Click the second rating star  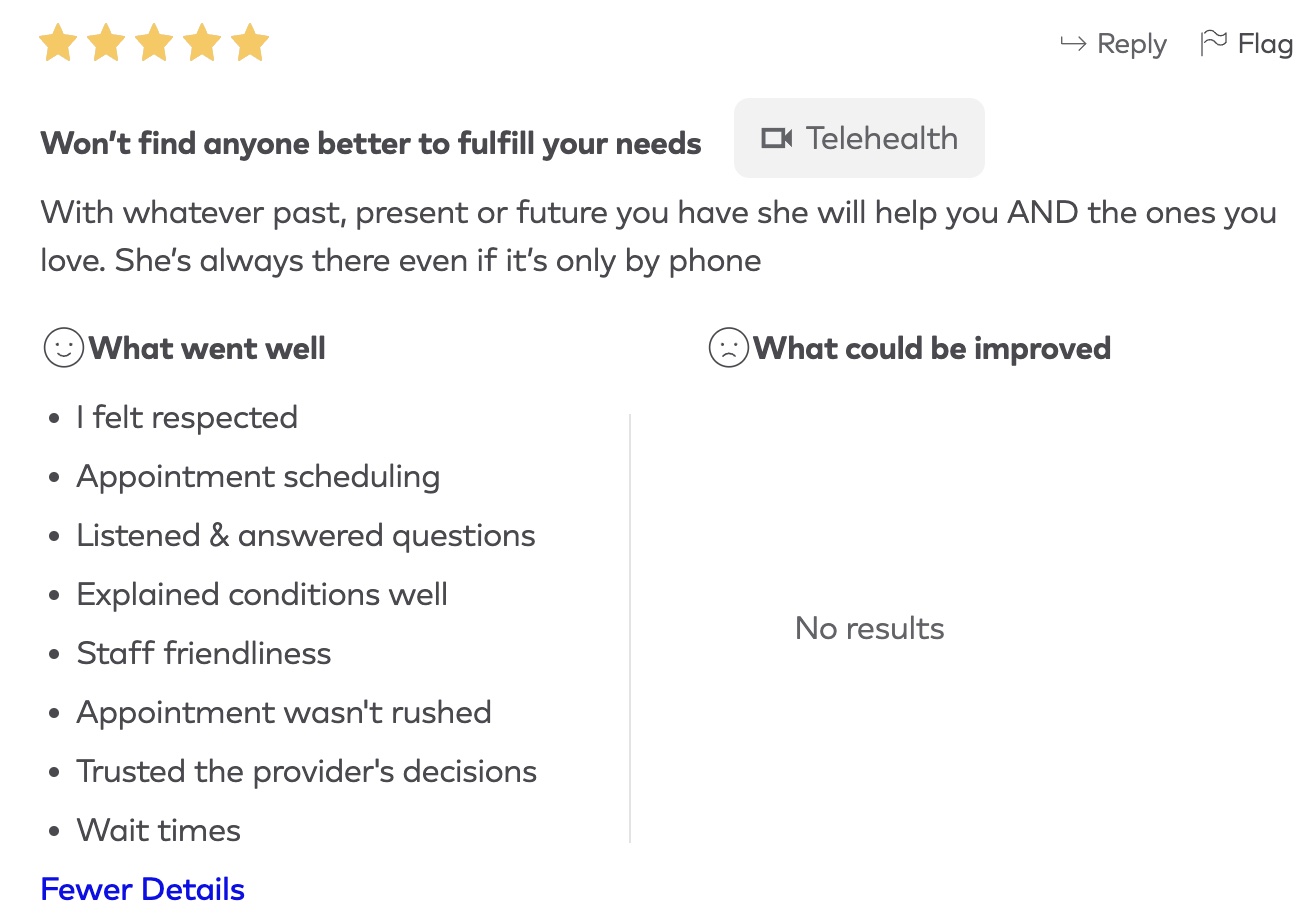pyautogui.click(x=106, y=44)
